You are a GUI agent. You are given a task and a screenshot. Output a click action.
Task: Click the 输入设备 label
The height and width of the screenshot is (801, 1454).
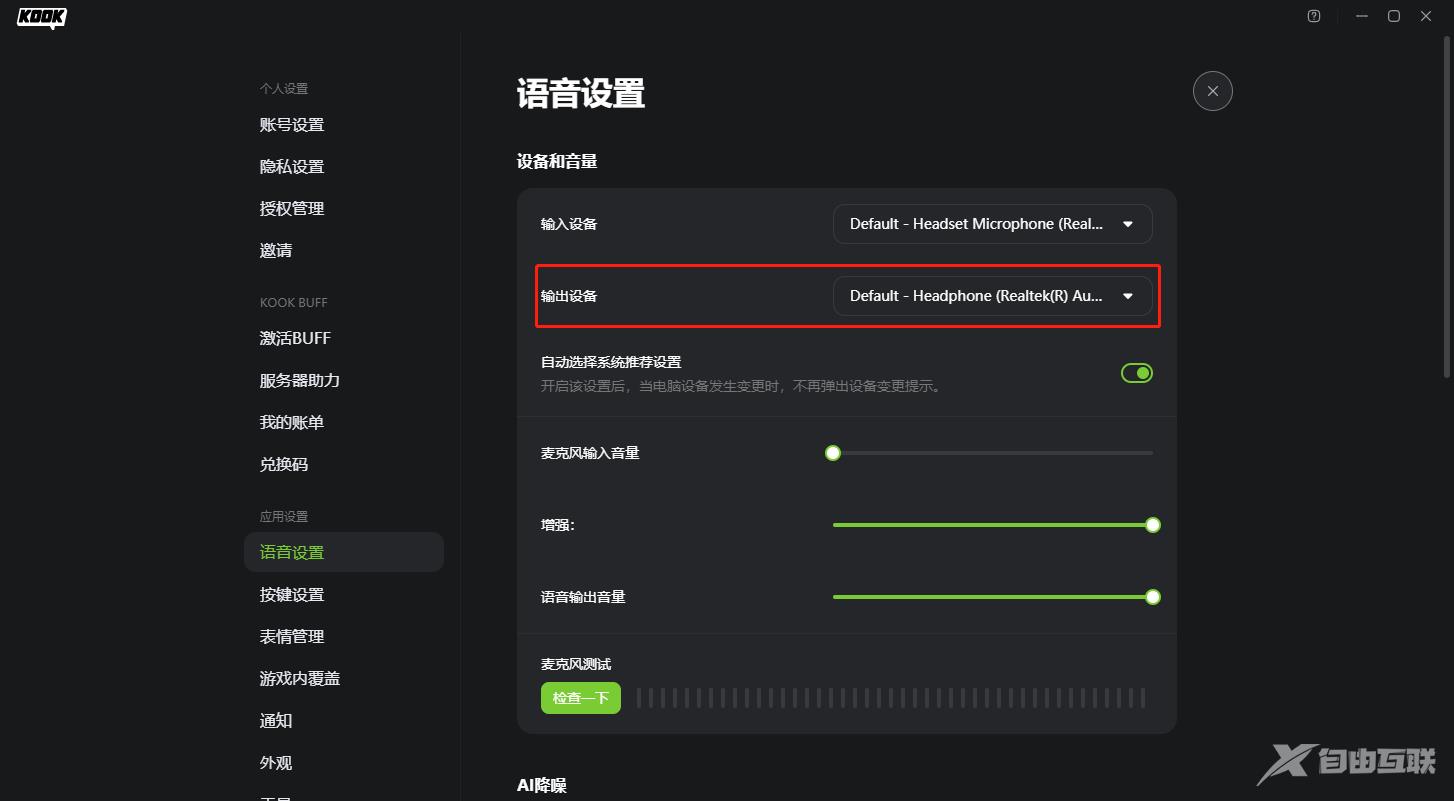point(569,224)
